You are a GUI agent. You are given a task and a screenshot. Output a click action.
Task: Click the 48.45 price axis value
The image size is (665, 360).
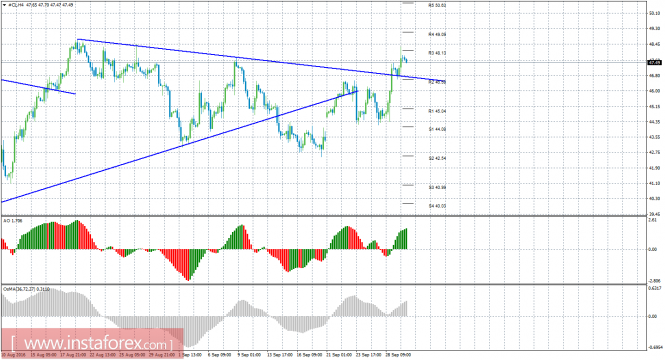point(654,44)
